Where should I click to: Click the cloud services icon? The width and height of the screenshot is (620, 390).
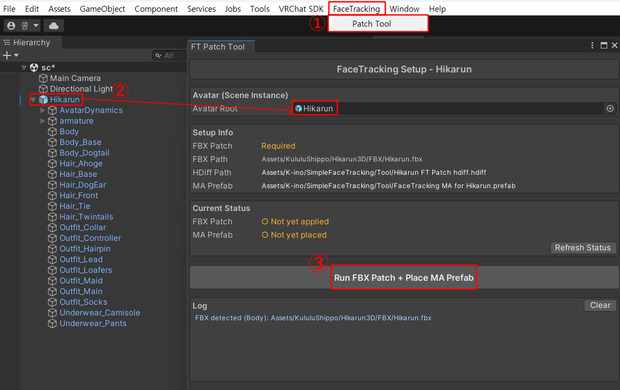click(54, 26)
